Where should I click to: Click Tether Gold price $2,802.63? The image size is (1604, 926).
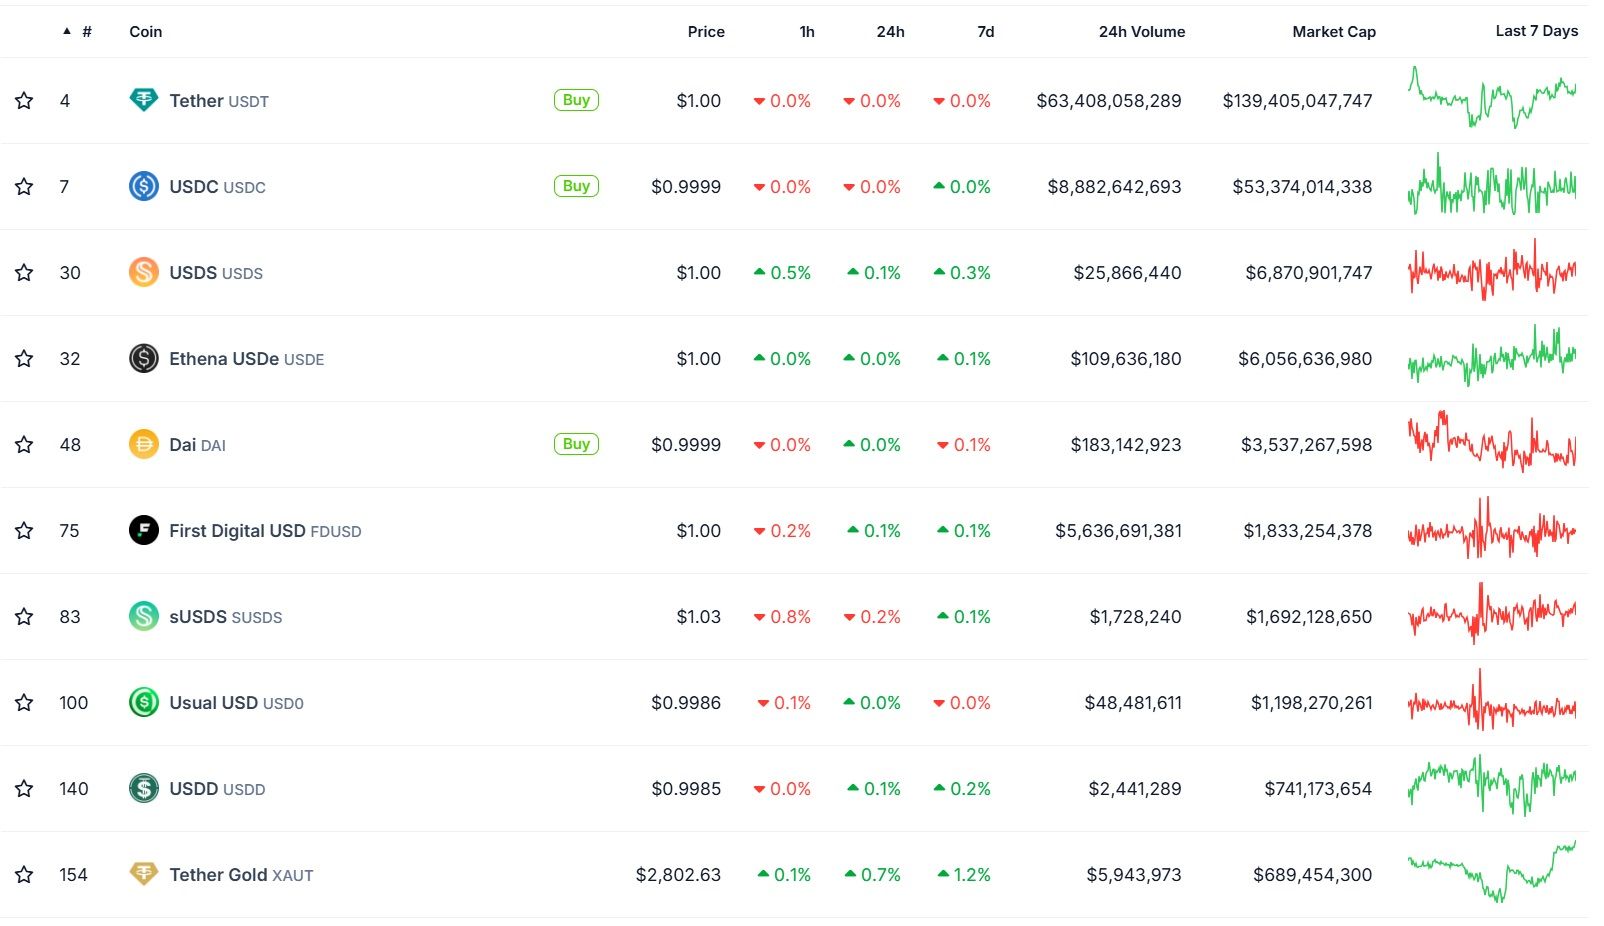point(678,875)
